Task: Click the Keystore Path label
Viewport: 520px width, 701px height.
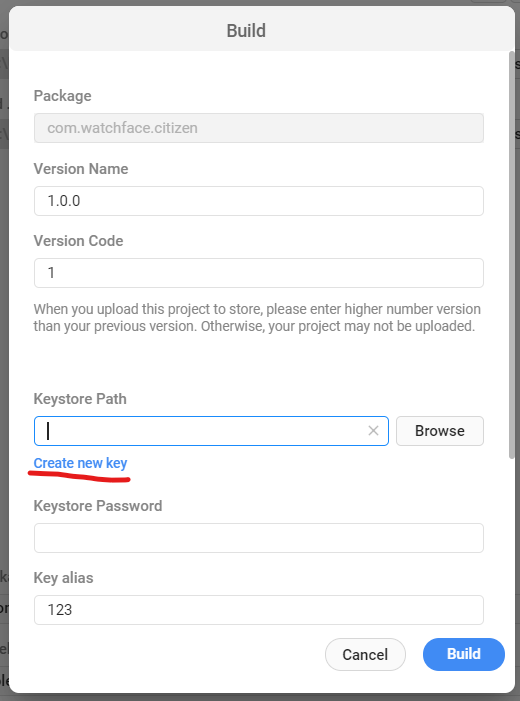Action: (80, 398)
